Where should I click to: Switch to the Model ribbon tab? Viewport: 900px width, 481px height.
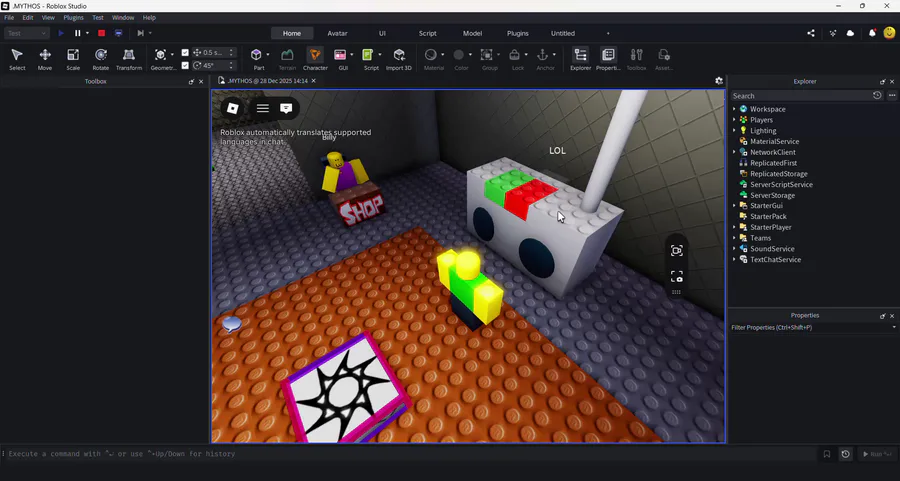(472, 33)
